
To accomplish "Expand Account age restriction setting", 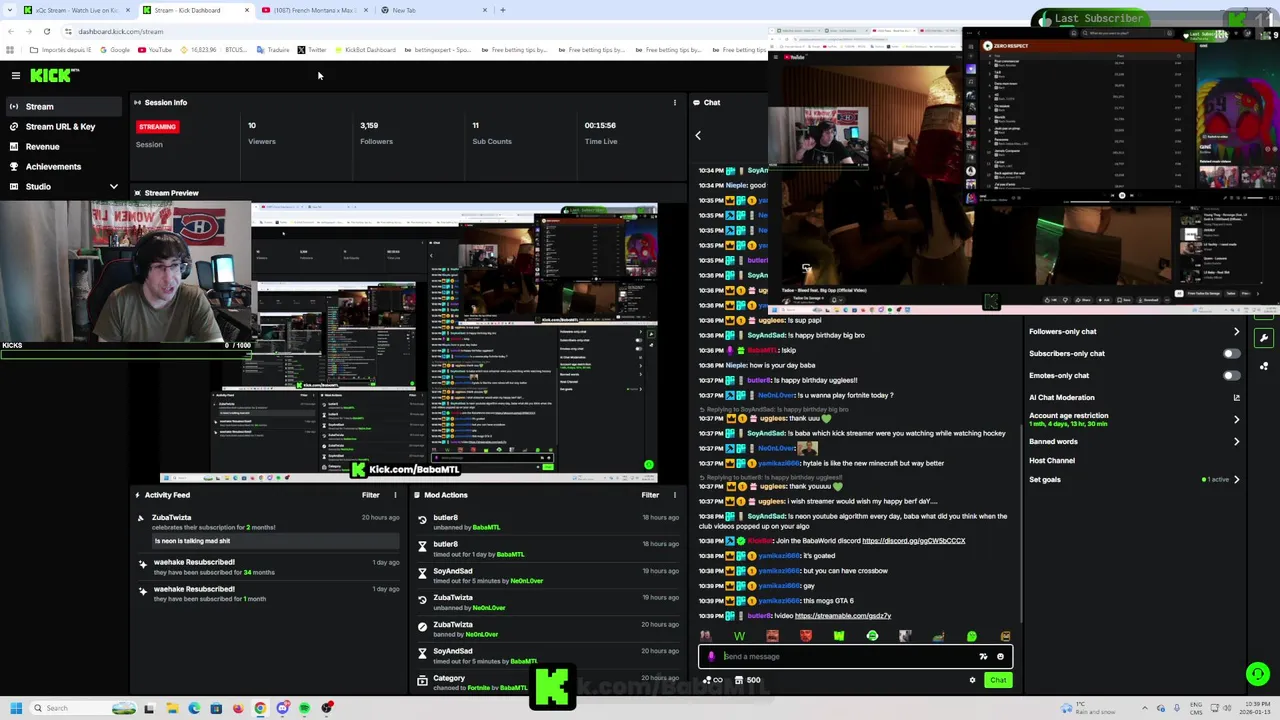I will (1134, 419).
